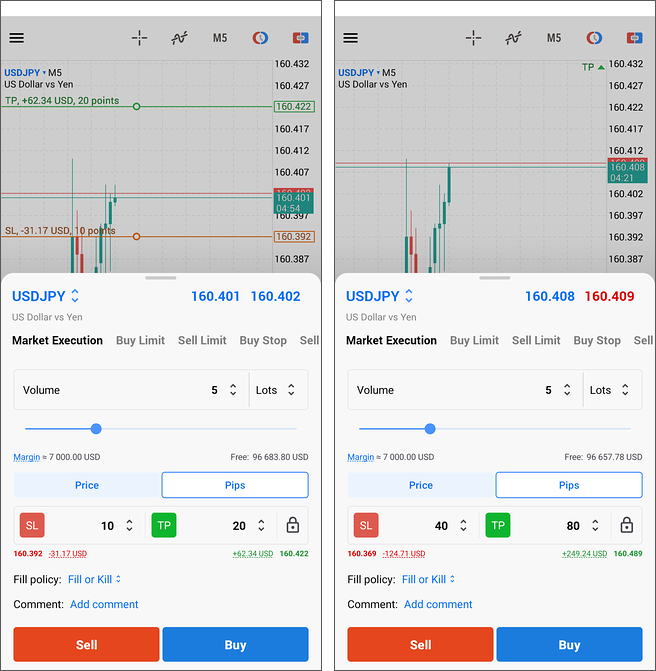
Task: Toggle lock icon beside TP 80
Action: [626, 525]
